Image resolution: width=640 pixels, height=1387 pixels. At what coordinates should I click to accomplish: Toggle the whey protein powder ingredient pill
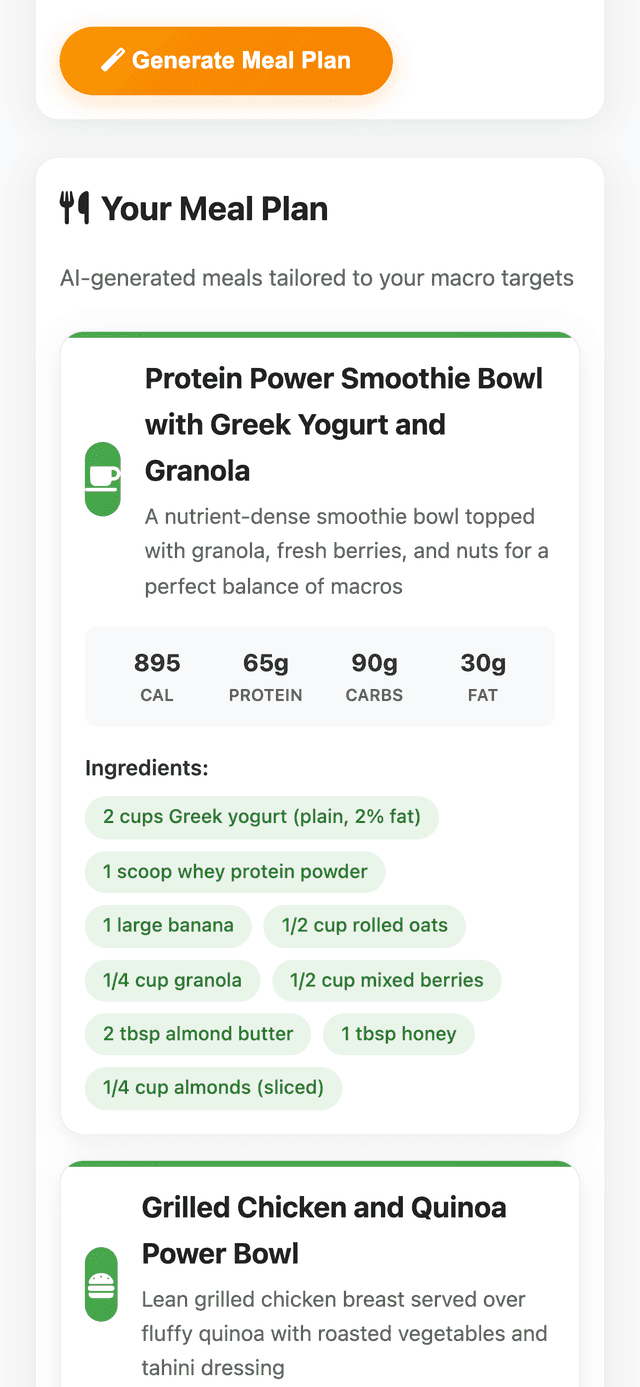pos(234,872)
